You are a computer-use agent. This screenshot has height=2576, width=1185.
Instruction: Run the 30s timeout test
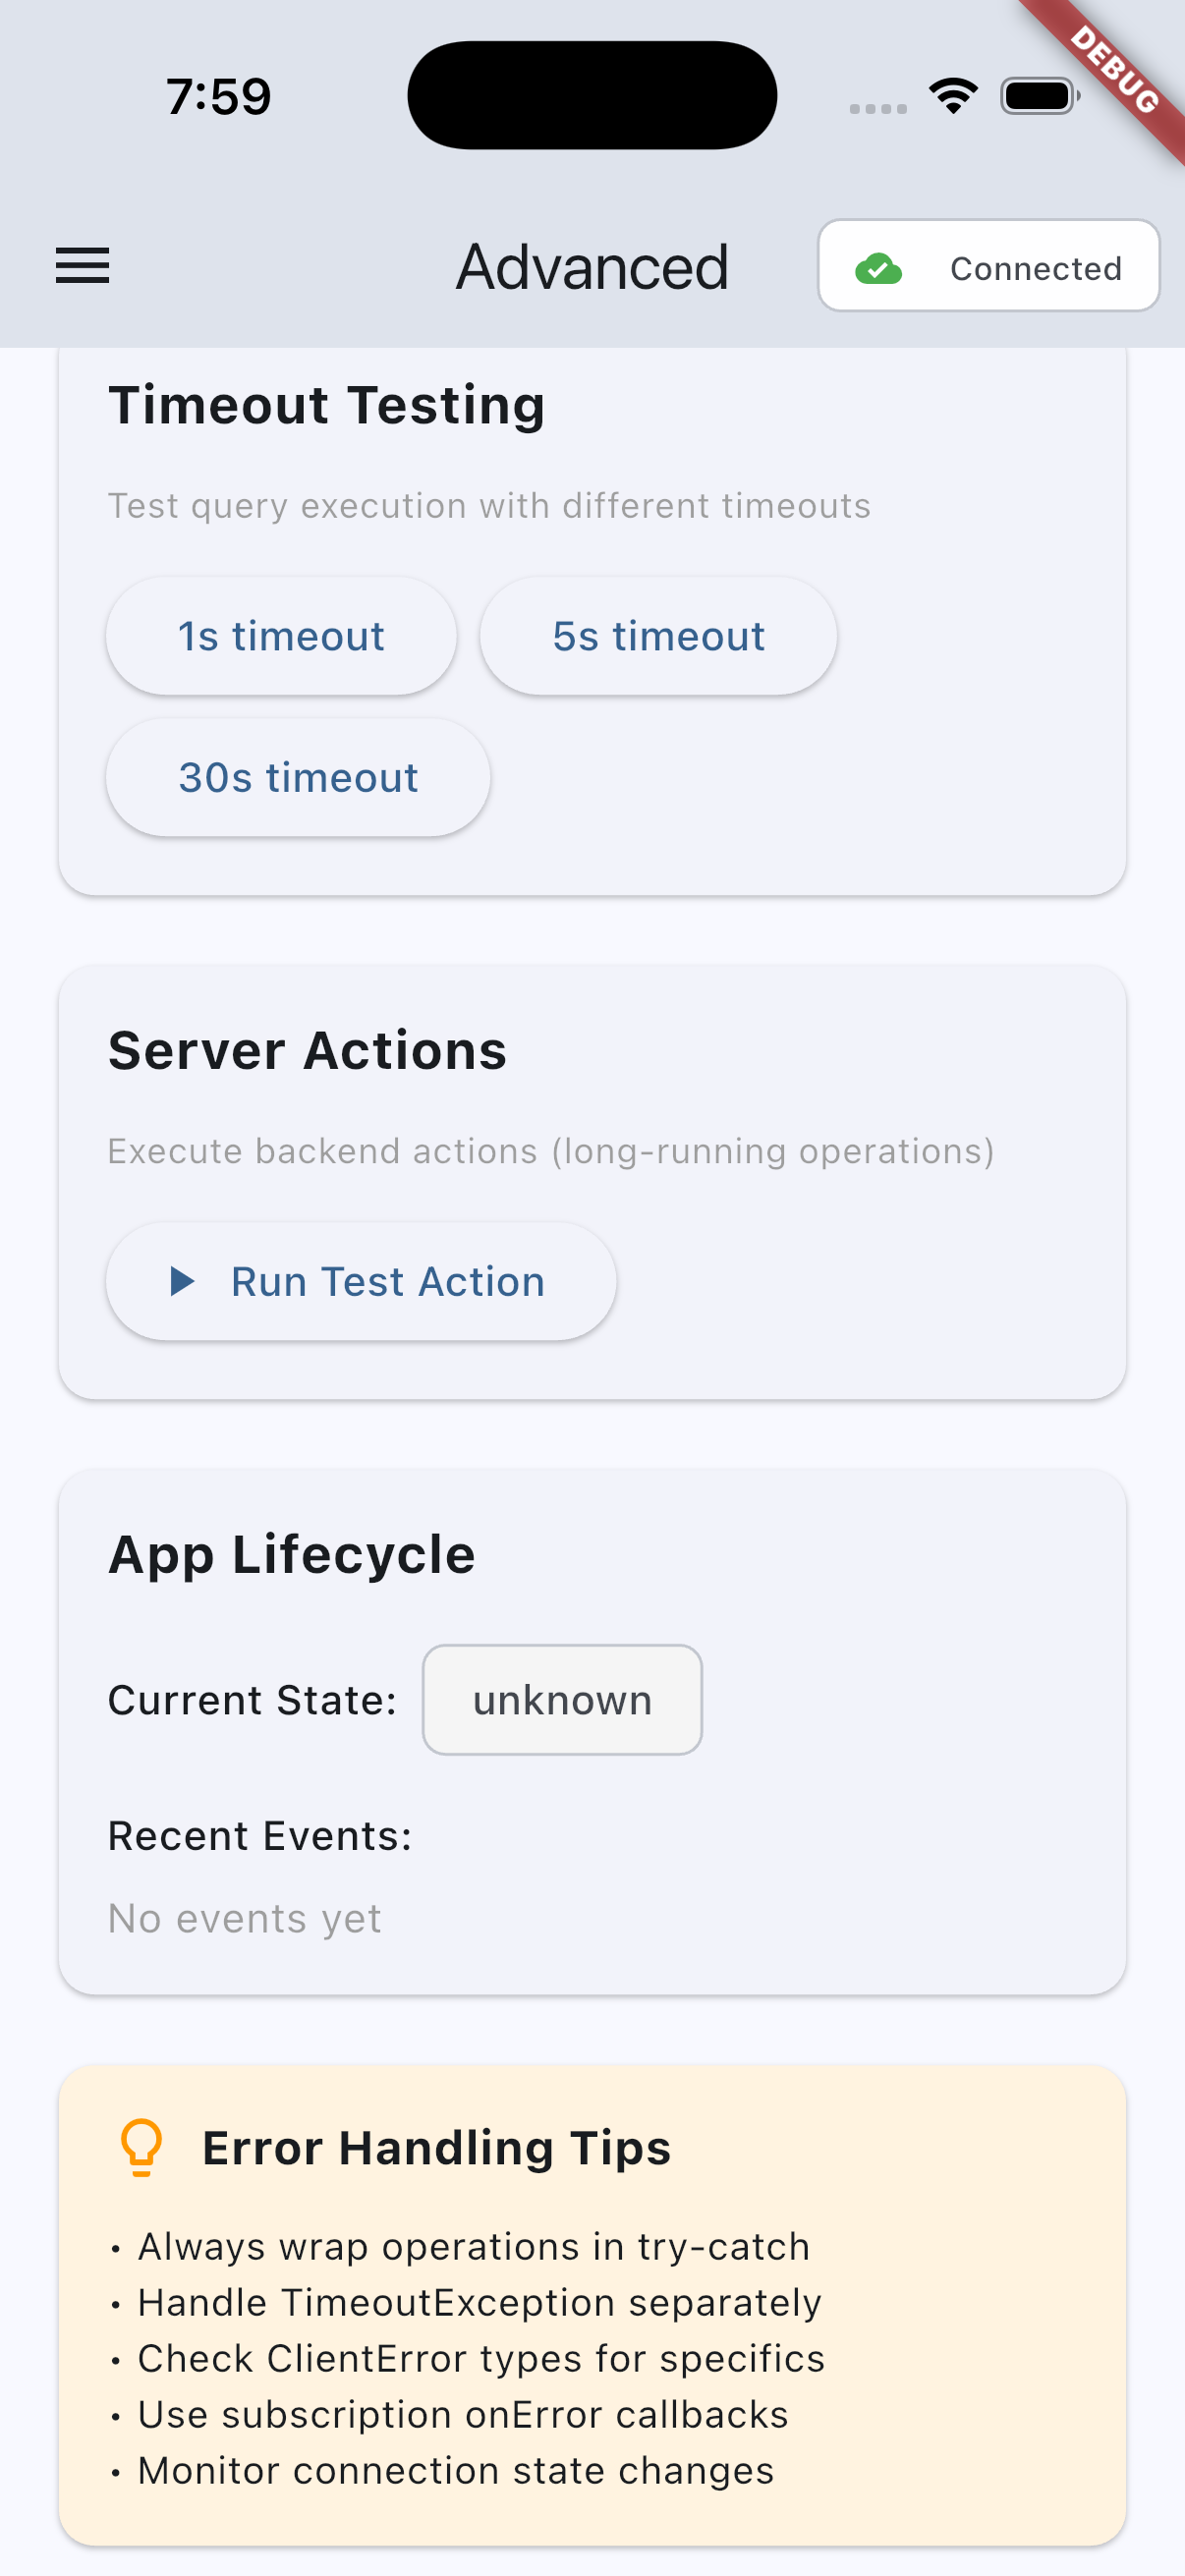pos(297,777)
